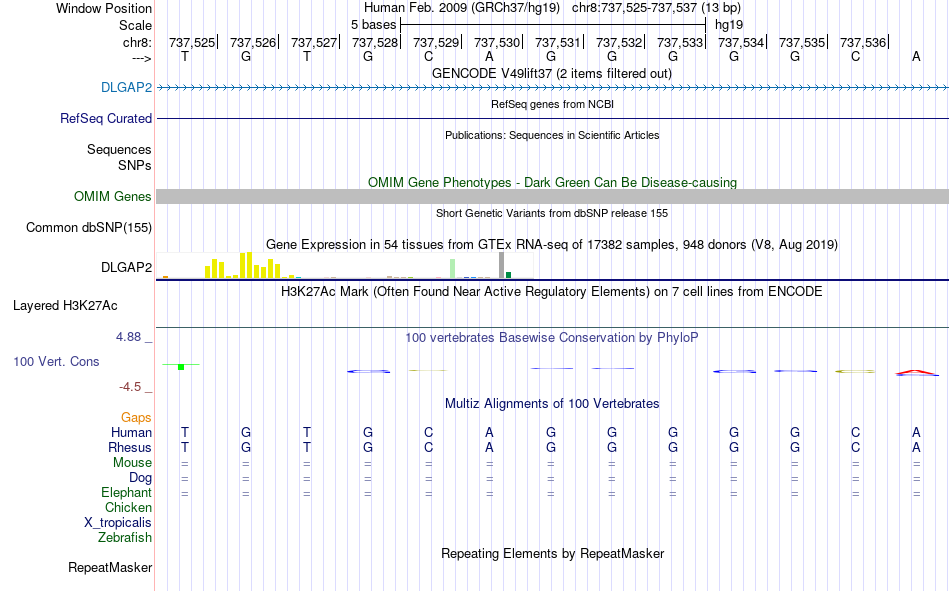Viewport: 950px width, 591px height.
Task: Click the Publications: Sequences in Scientific Articles title
Action: 552,135
